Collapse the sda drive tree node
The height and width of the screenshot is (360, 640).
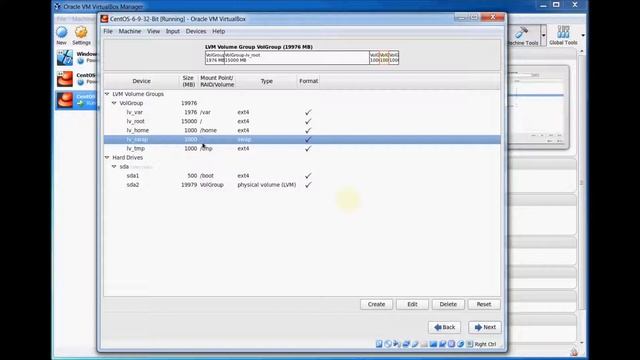click(x=114, y=167)
